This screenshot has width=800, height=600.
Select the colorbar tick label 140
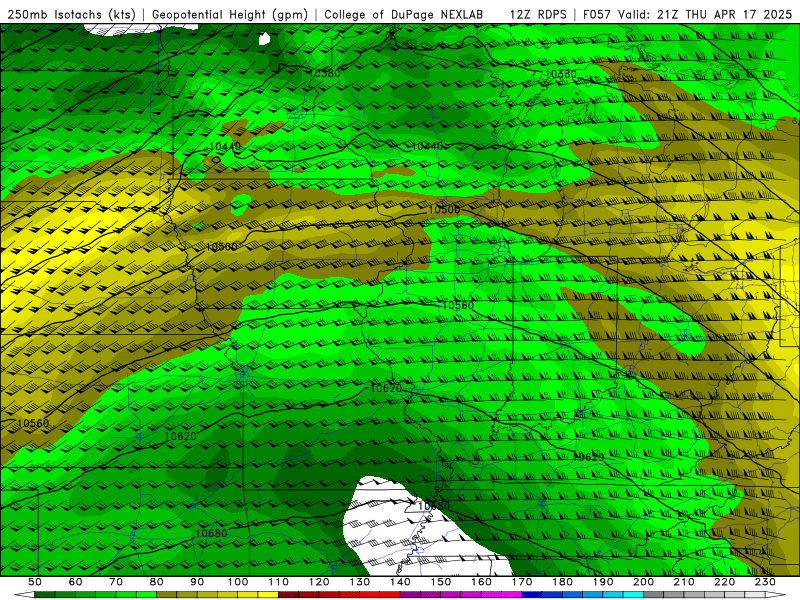pyautogui.click(x=401, y=582)
